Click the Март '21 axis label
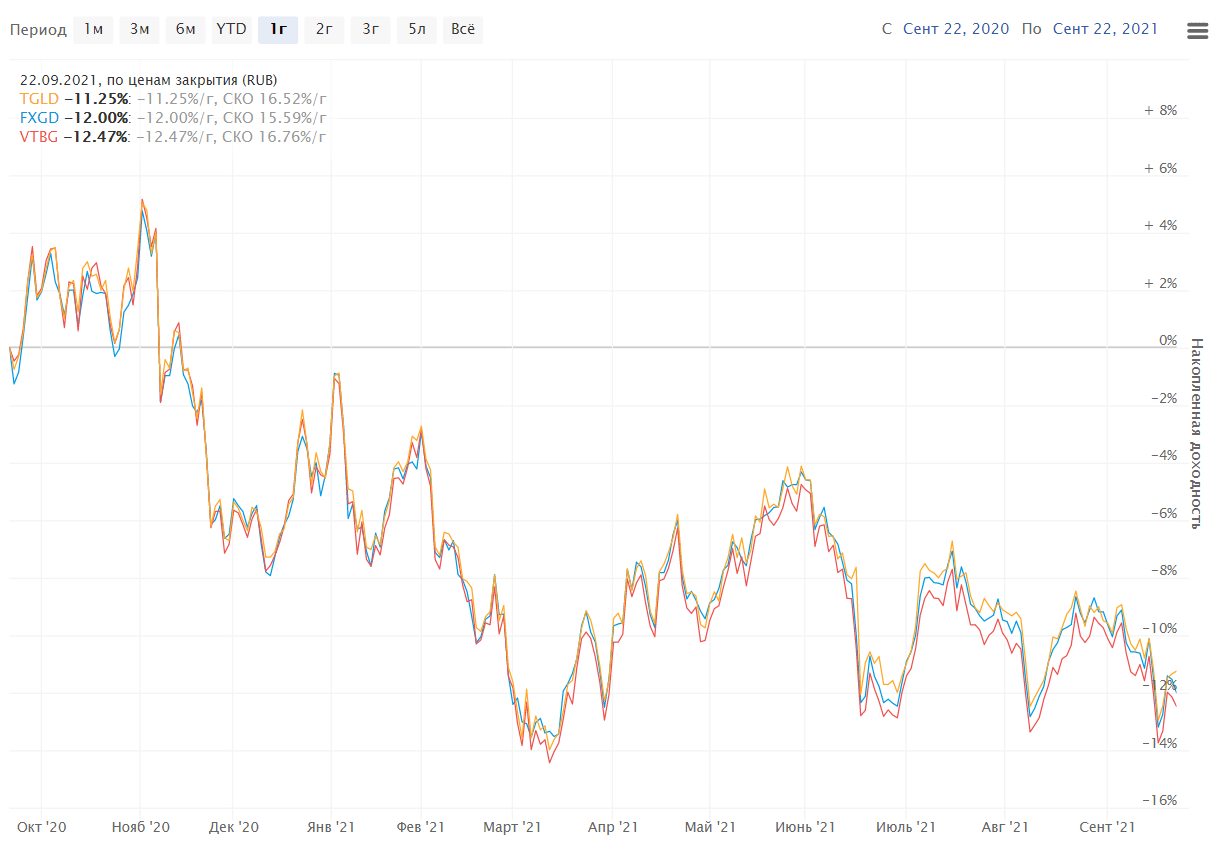The width and height of the screenshot is (1226, 851). [x=512, y=827]
